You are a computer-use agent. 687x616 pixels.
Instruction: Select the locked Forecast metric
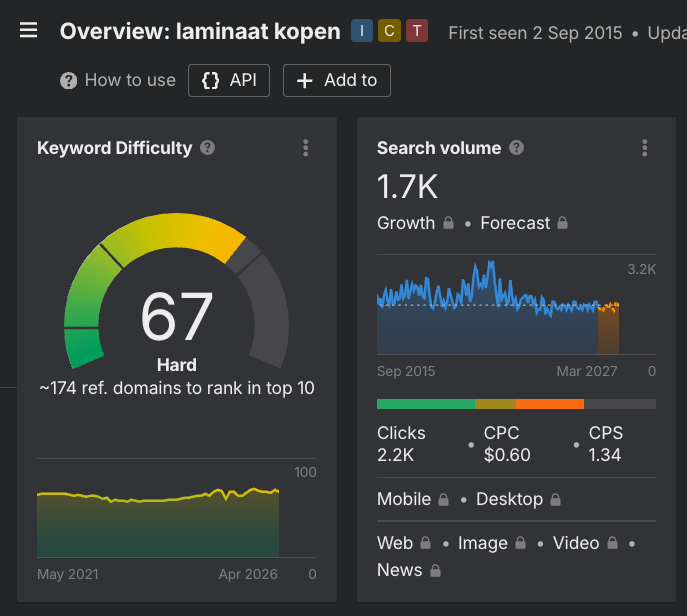pyautogui.click(x=515, y=223)
